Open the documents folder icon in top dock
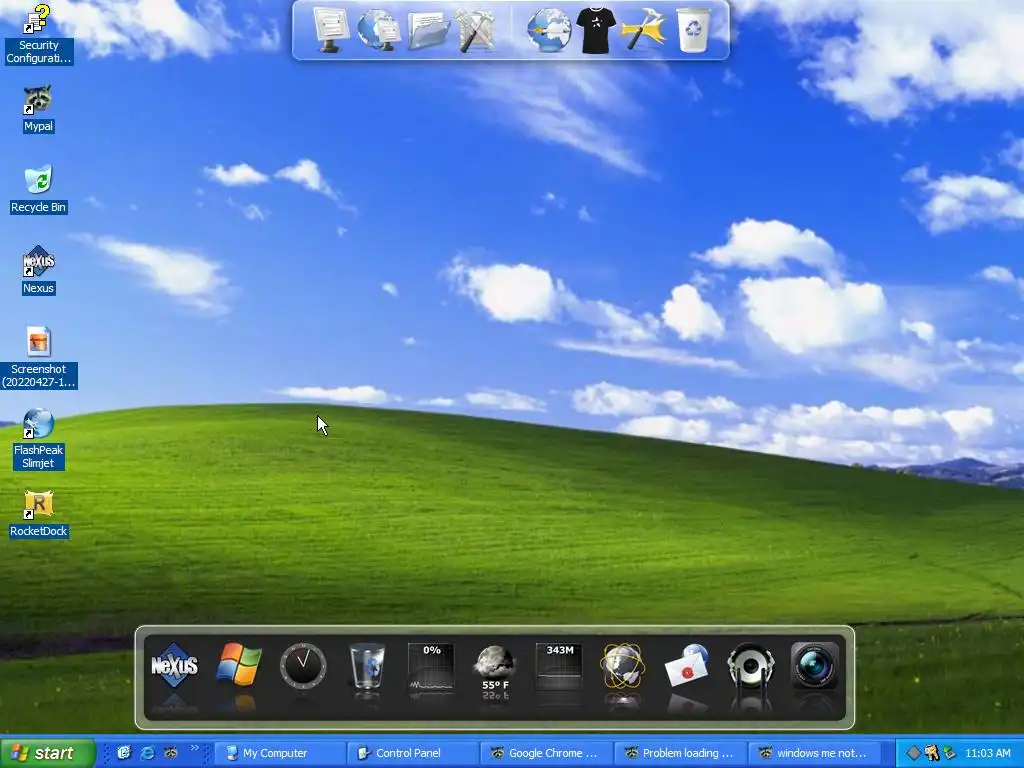The height and width of the screenshot is (768, 1024). point(428,29)
